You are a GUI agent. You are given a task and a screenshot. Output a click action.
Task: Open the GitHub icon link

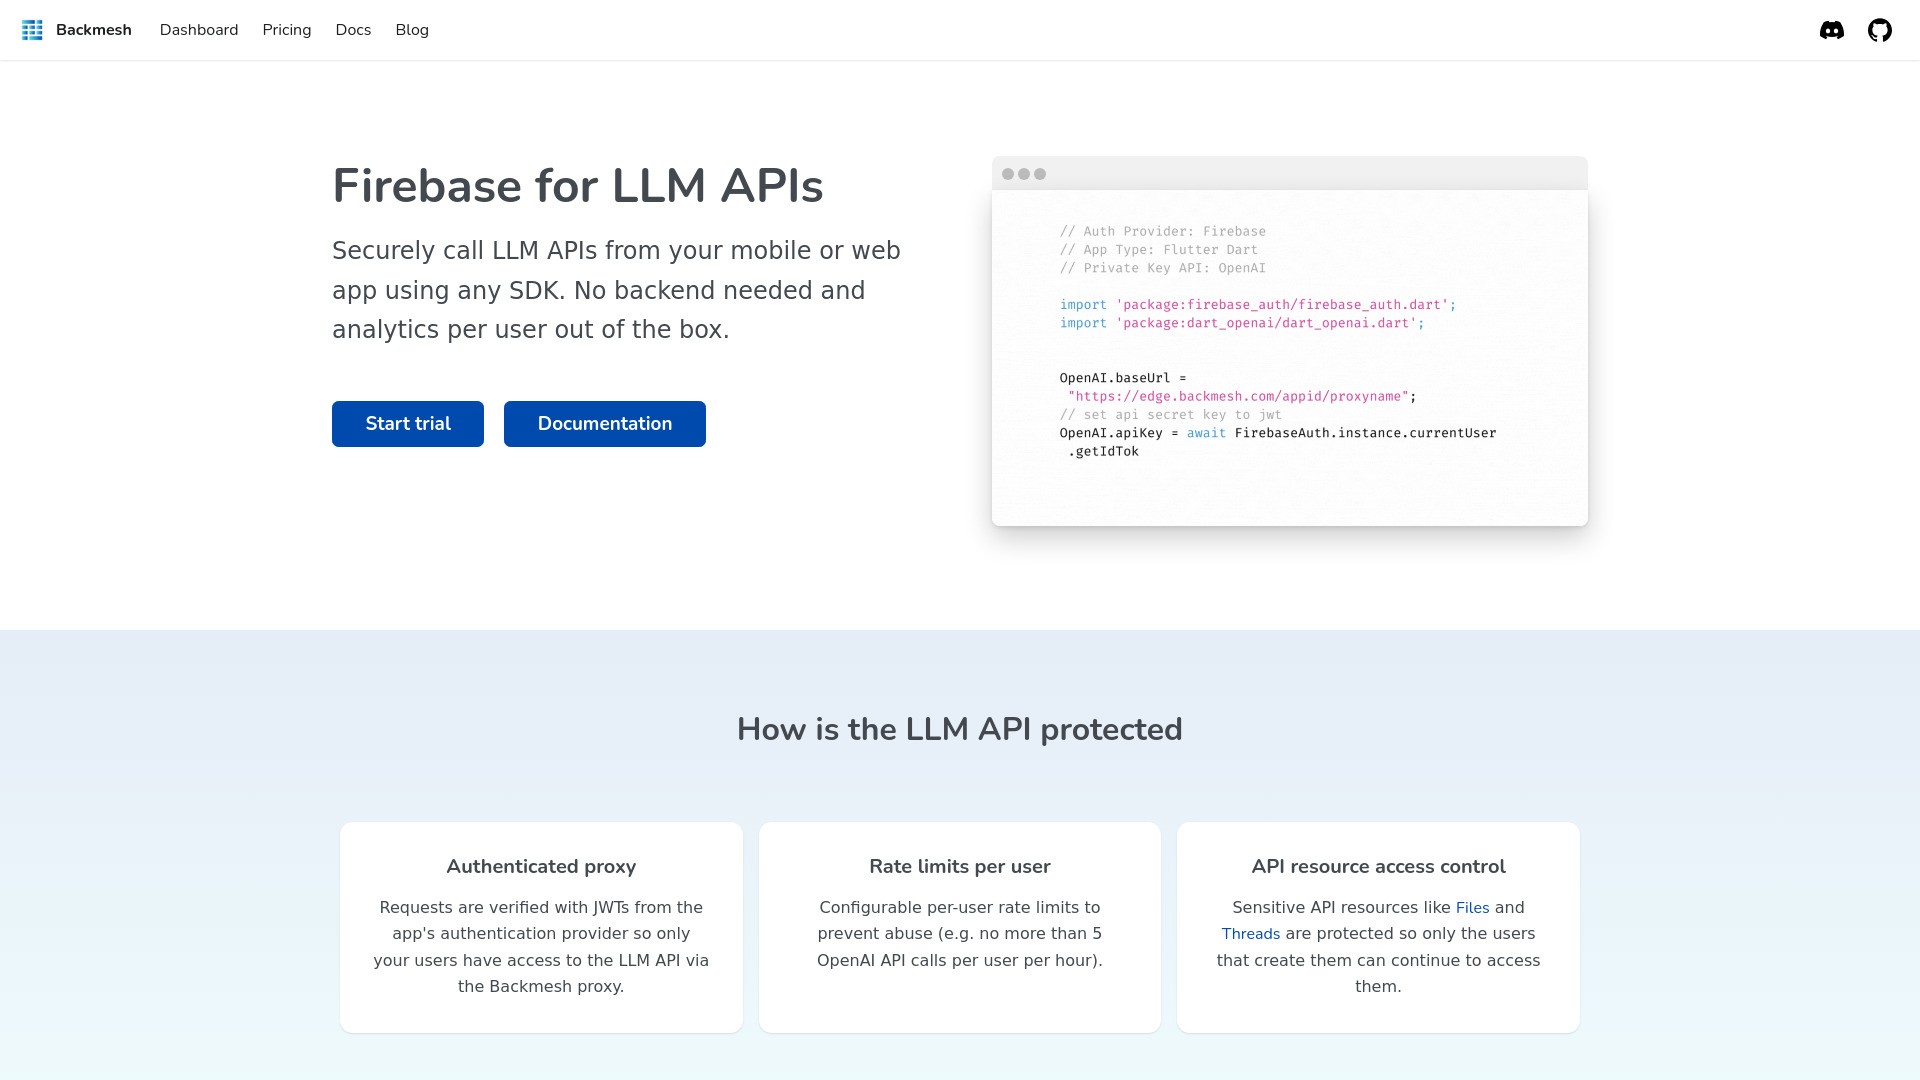pos(1879,30)
